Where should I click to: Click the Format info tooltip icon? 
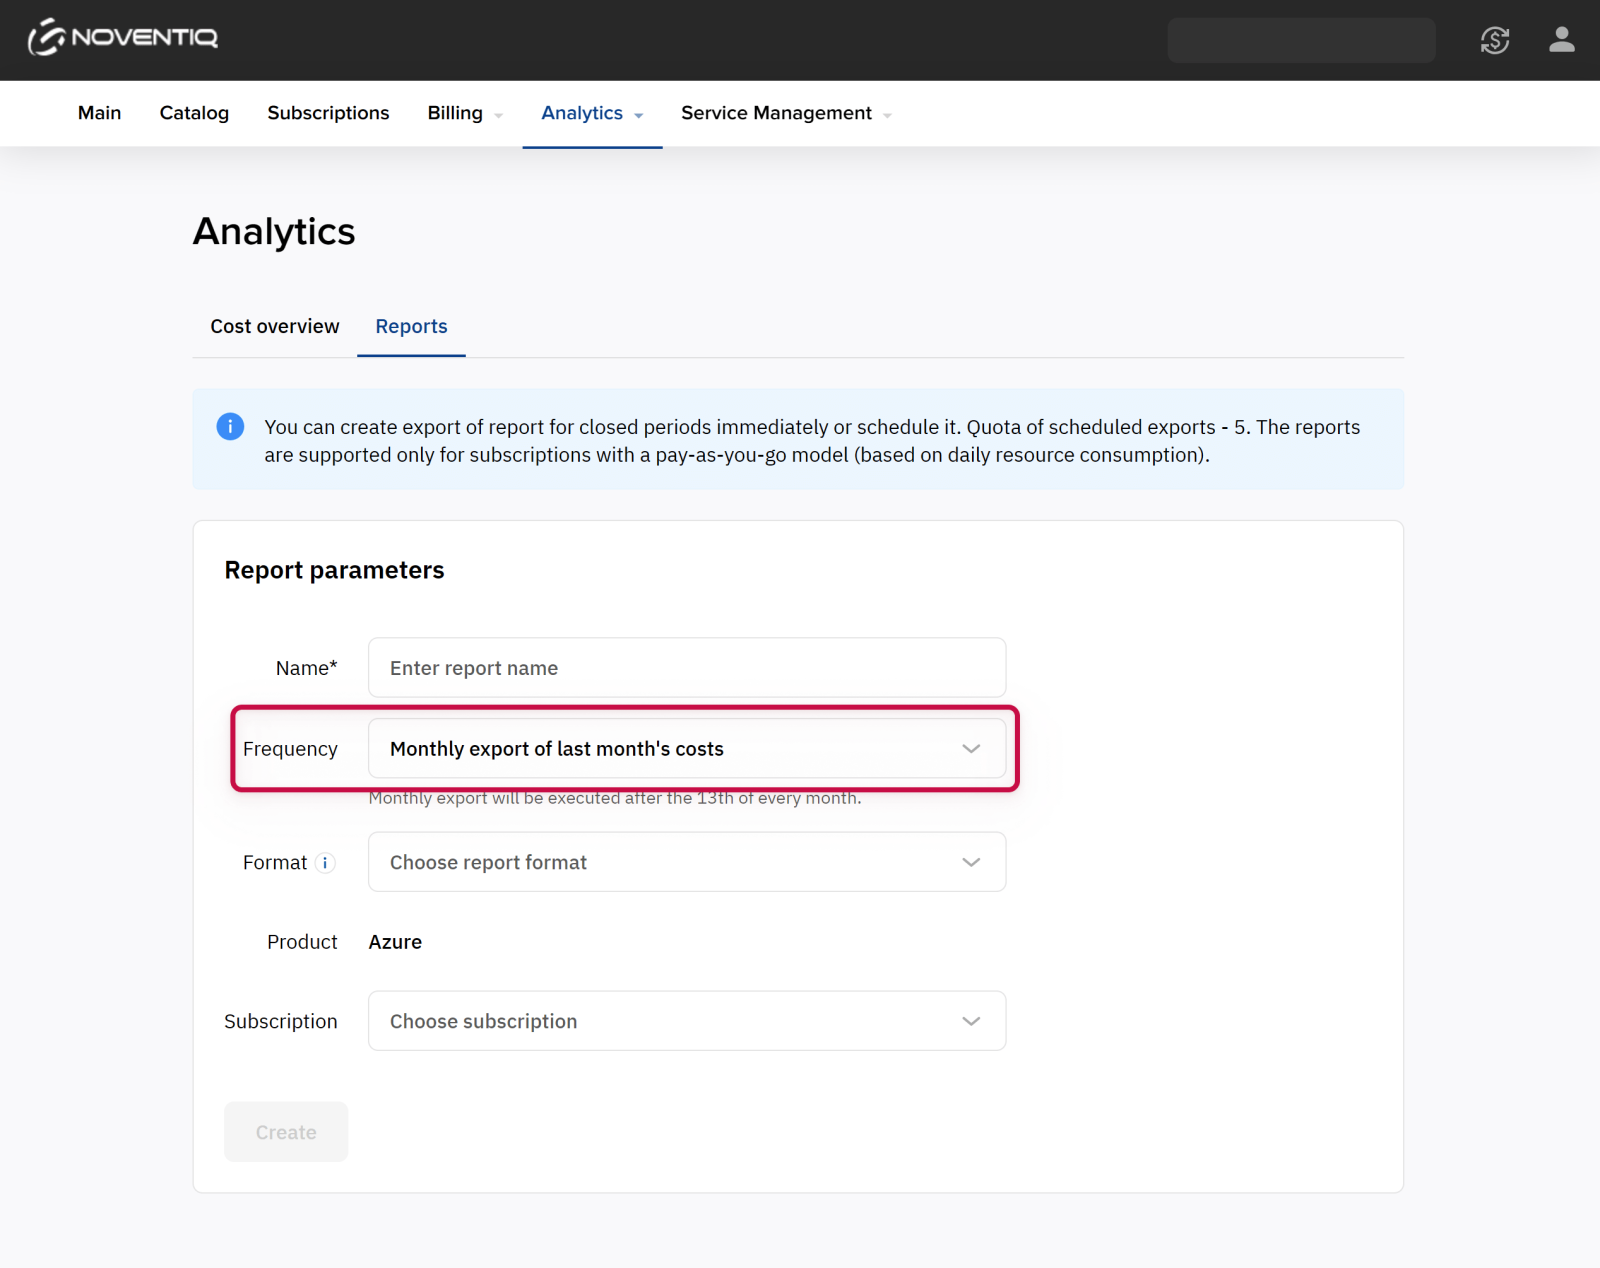(325, 863)
